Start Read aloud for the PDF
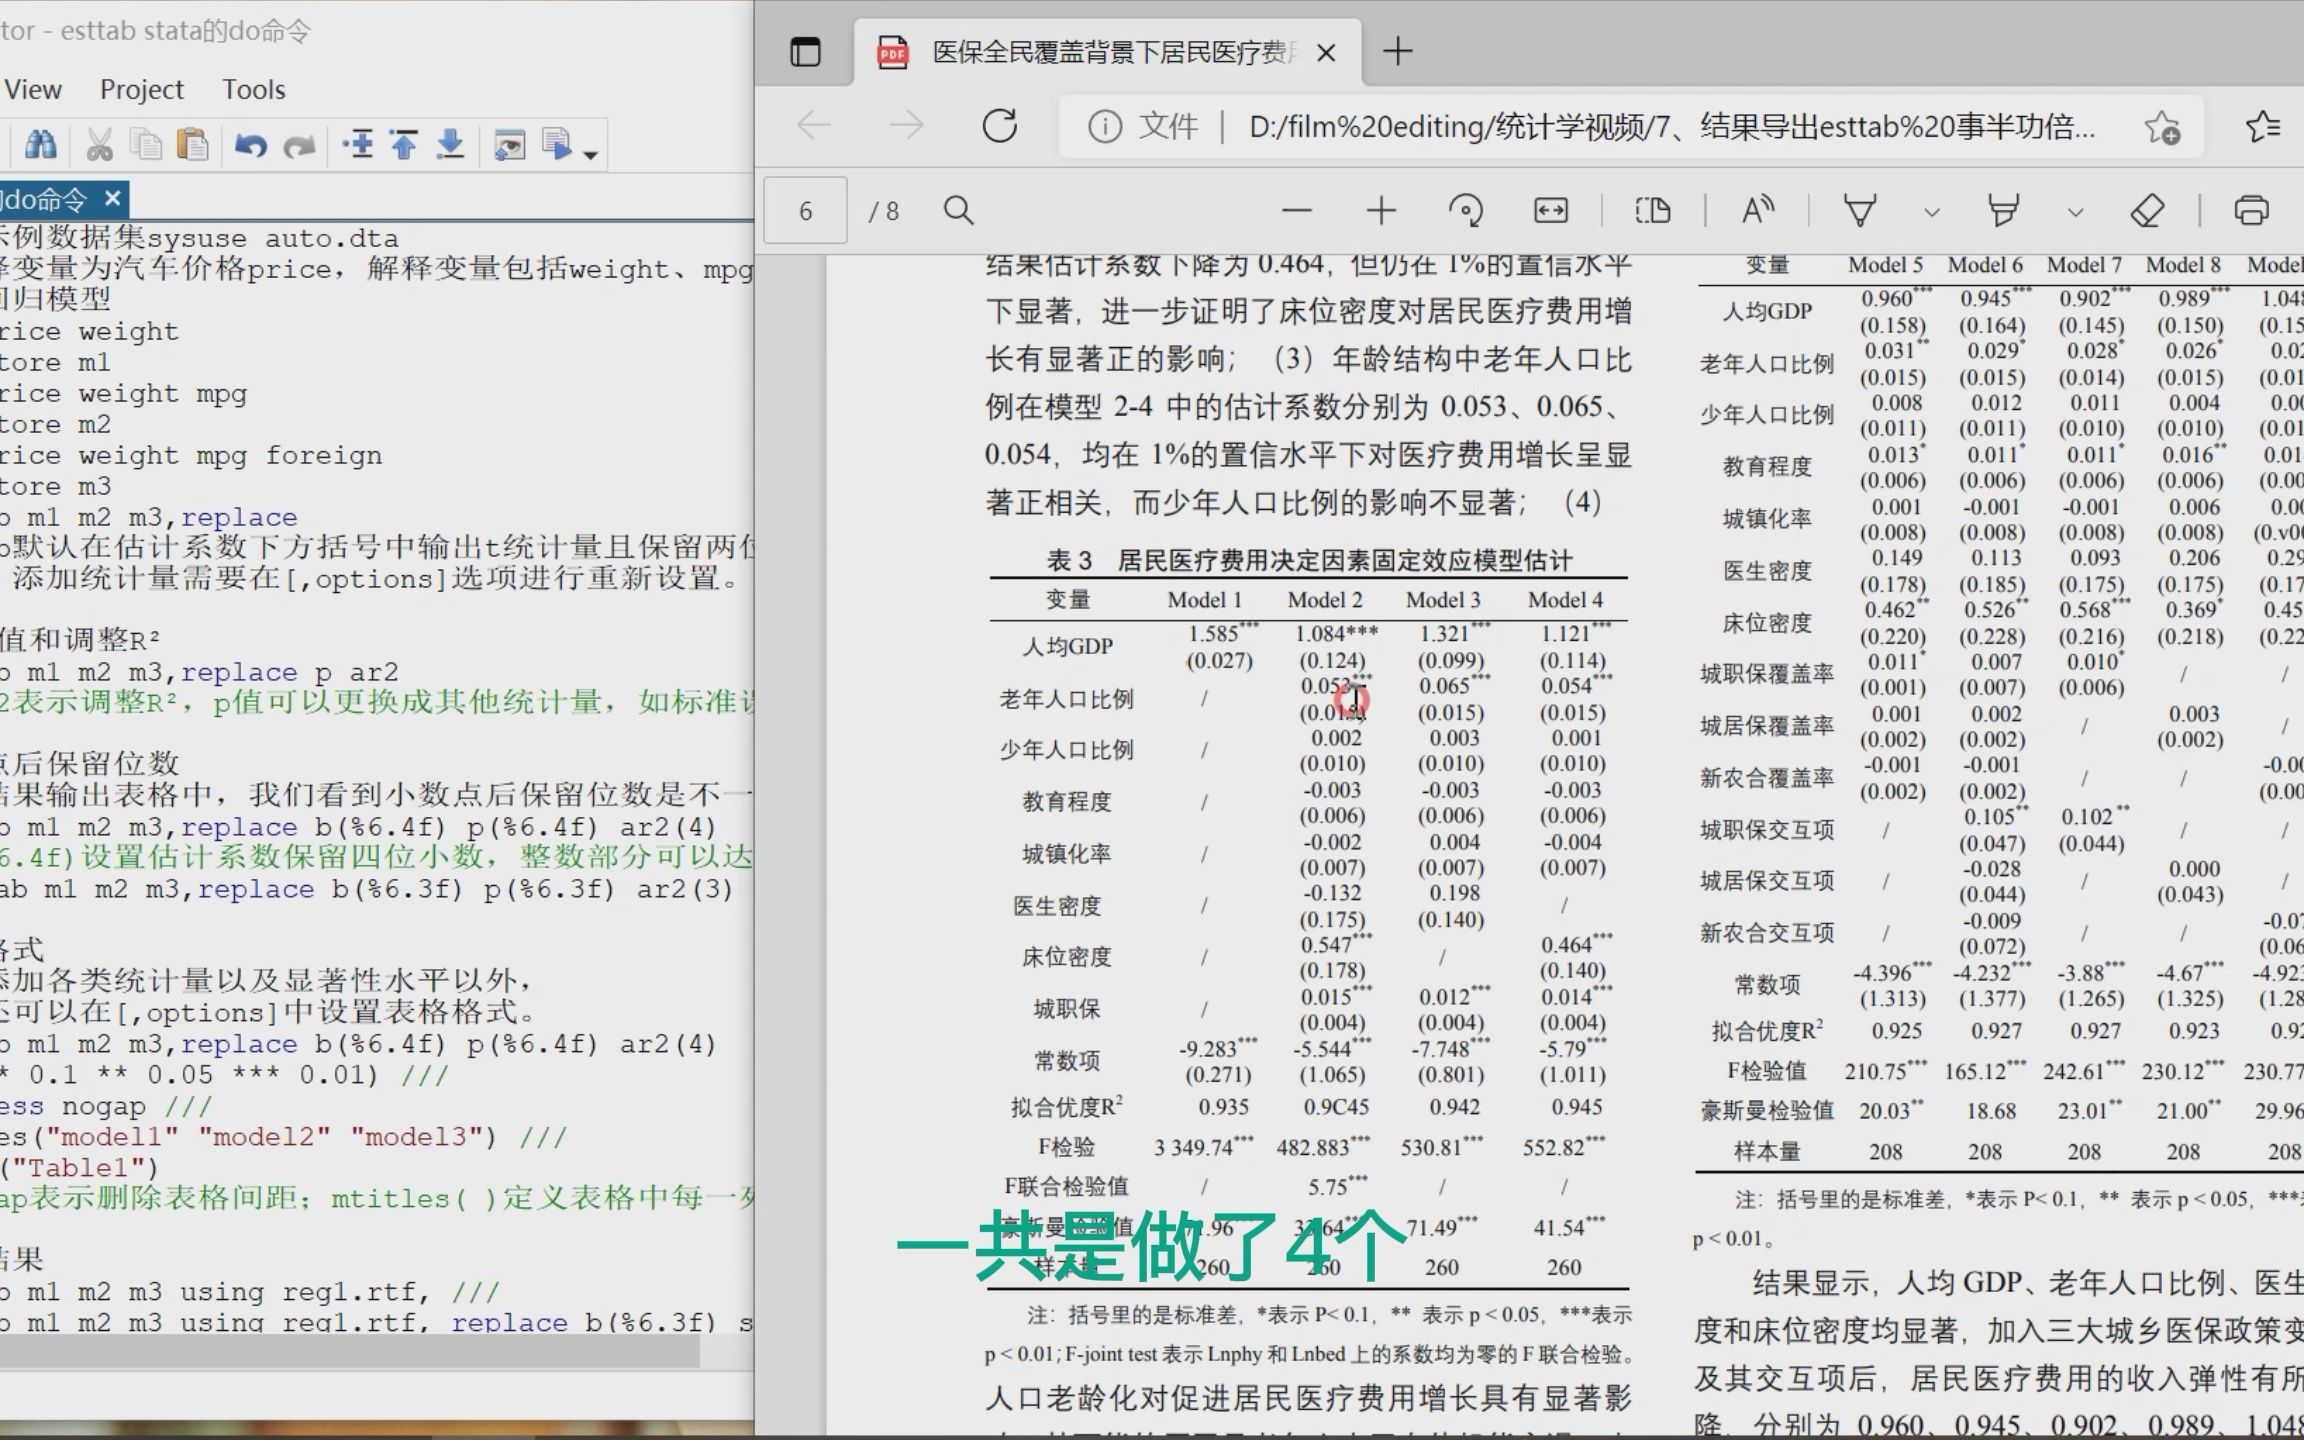 coord(1757,211)
